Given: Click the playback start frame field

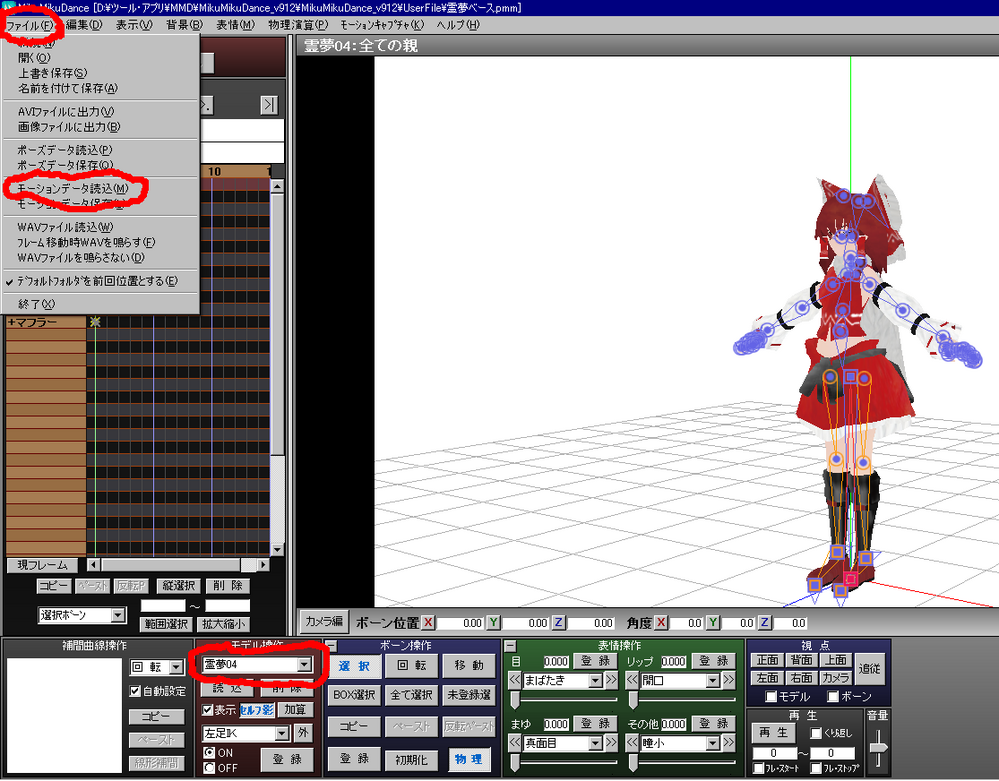Looking at the screenshot, I should pos(773,752).
